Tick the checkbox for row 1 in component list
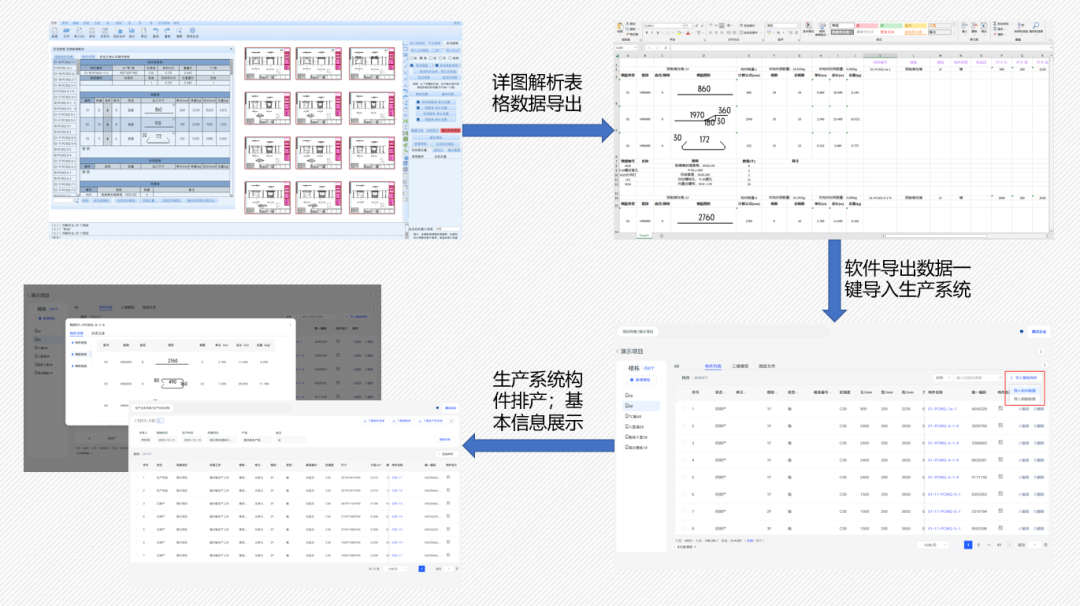Image resolution: width=1080 pixels, height=606 pixels. click(x=684, y=409)
